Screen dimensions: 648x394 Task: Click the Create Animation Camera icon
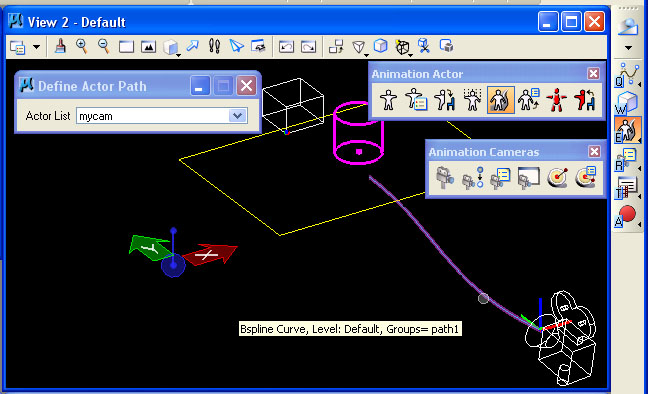444,178
